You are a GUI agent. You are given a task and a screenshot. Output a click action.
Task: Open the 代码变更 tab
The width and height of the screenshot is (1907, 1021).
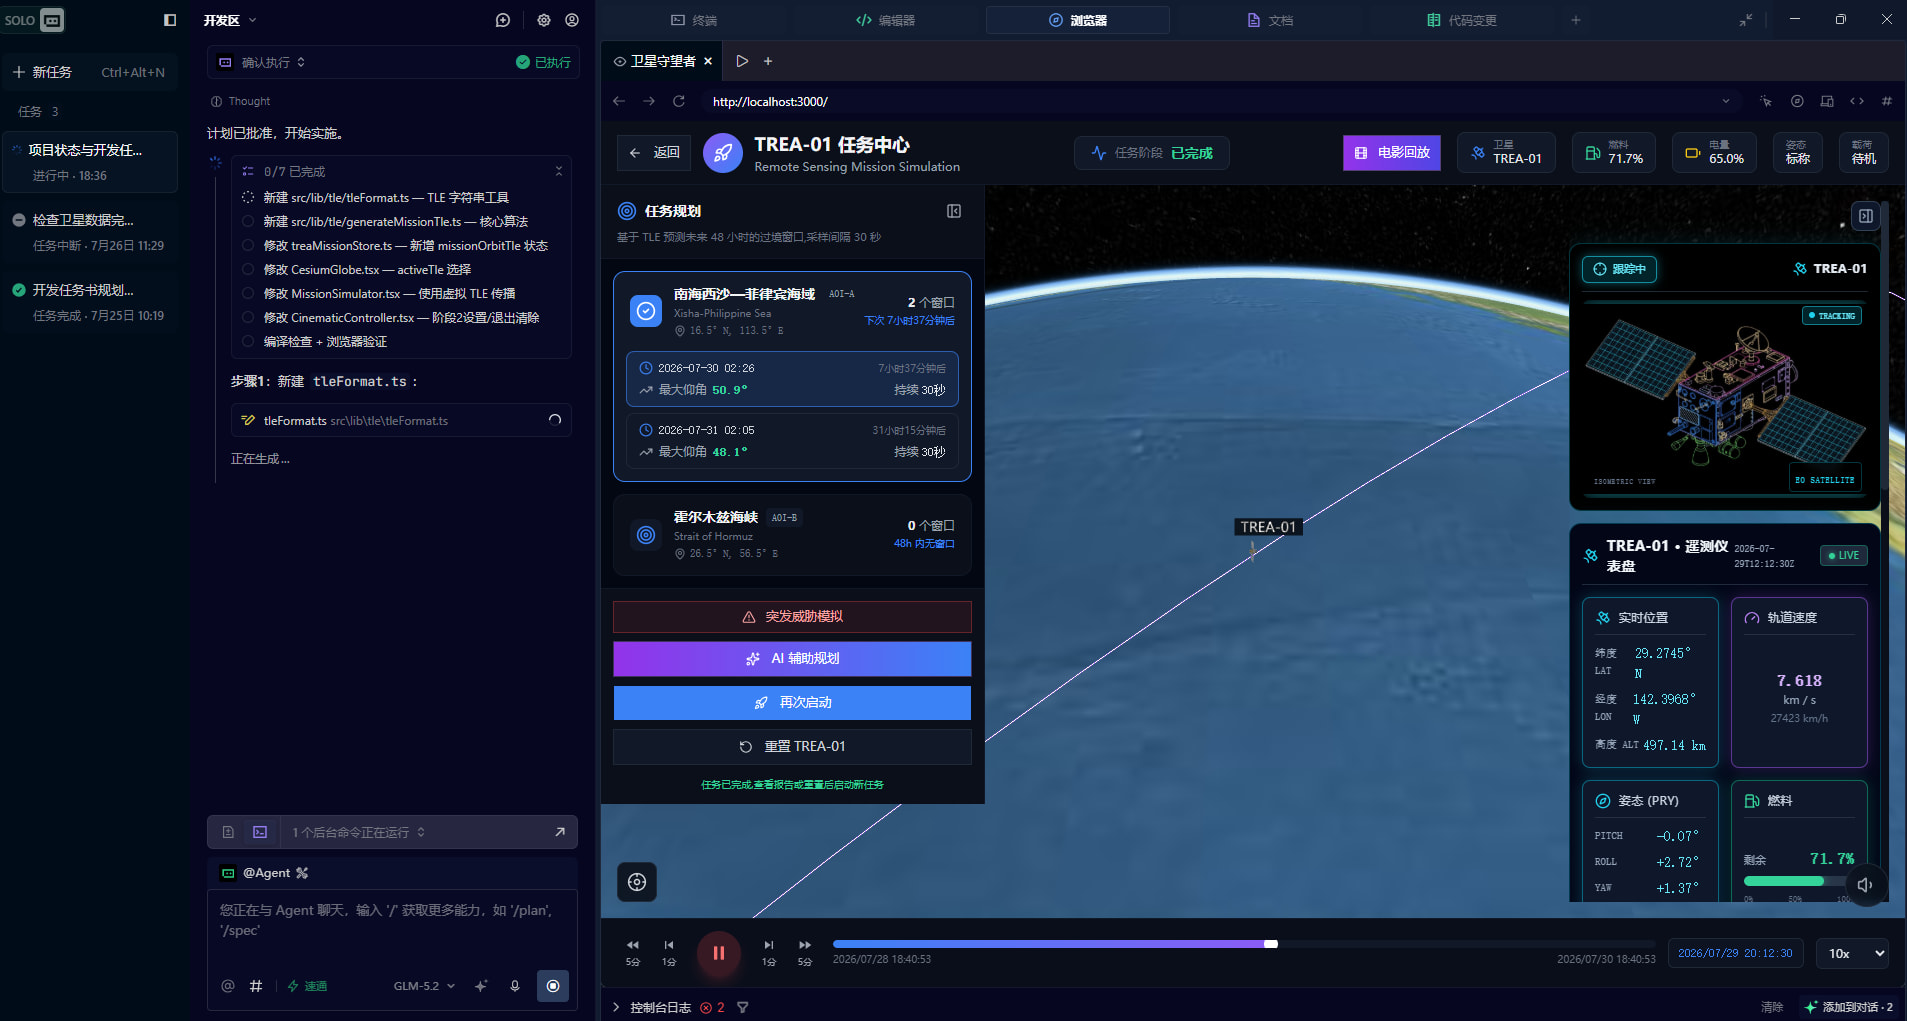click(1462, 20)
